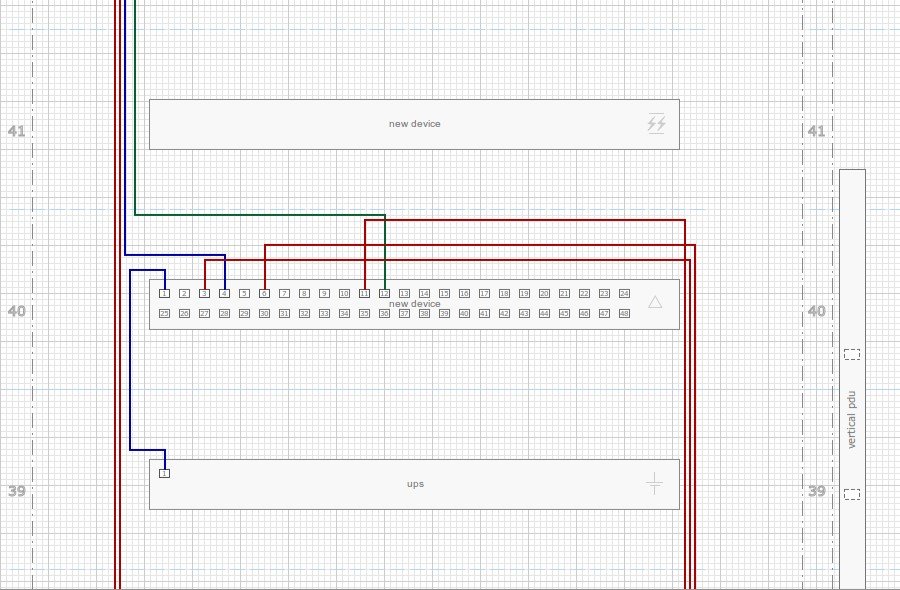Click port 24 on the switch
Viewport: 900px width, 590px height.
pos(624,293)
